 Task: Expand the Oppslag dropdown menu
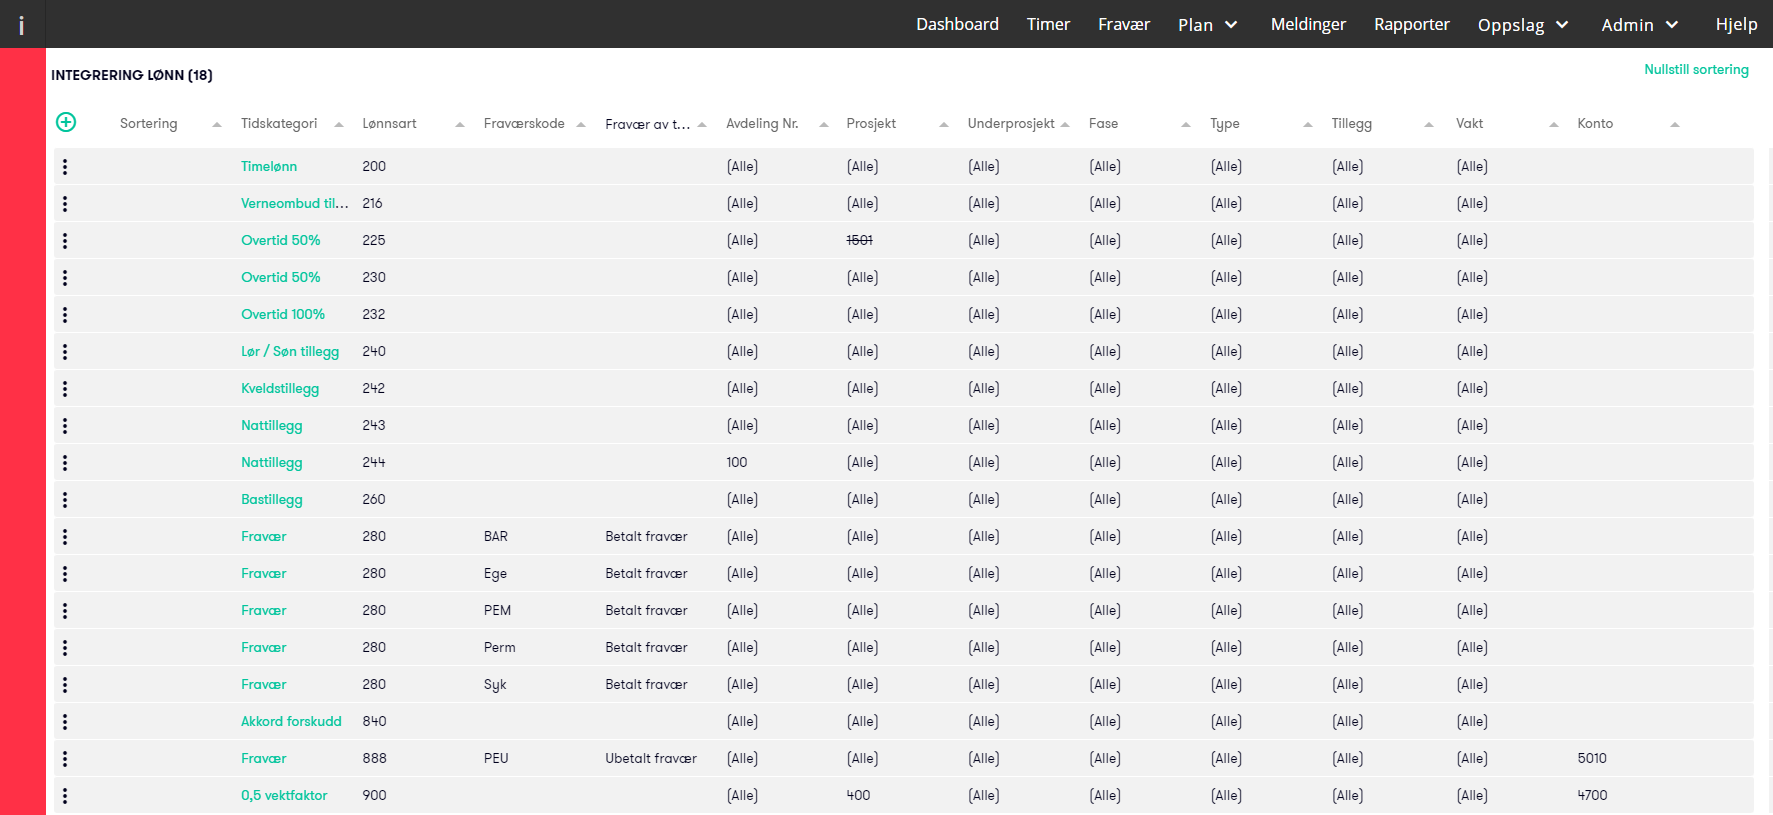[x=1523, y=25]
